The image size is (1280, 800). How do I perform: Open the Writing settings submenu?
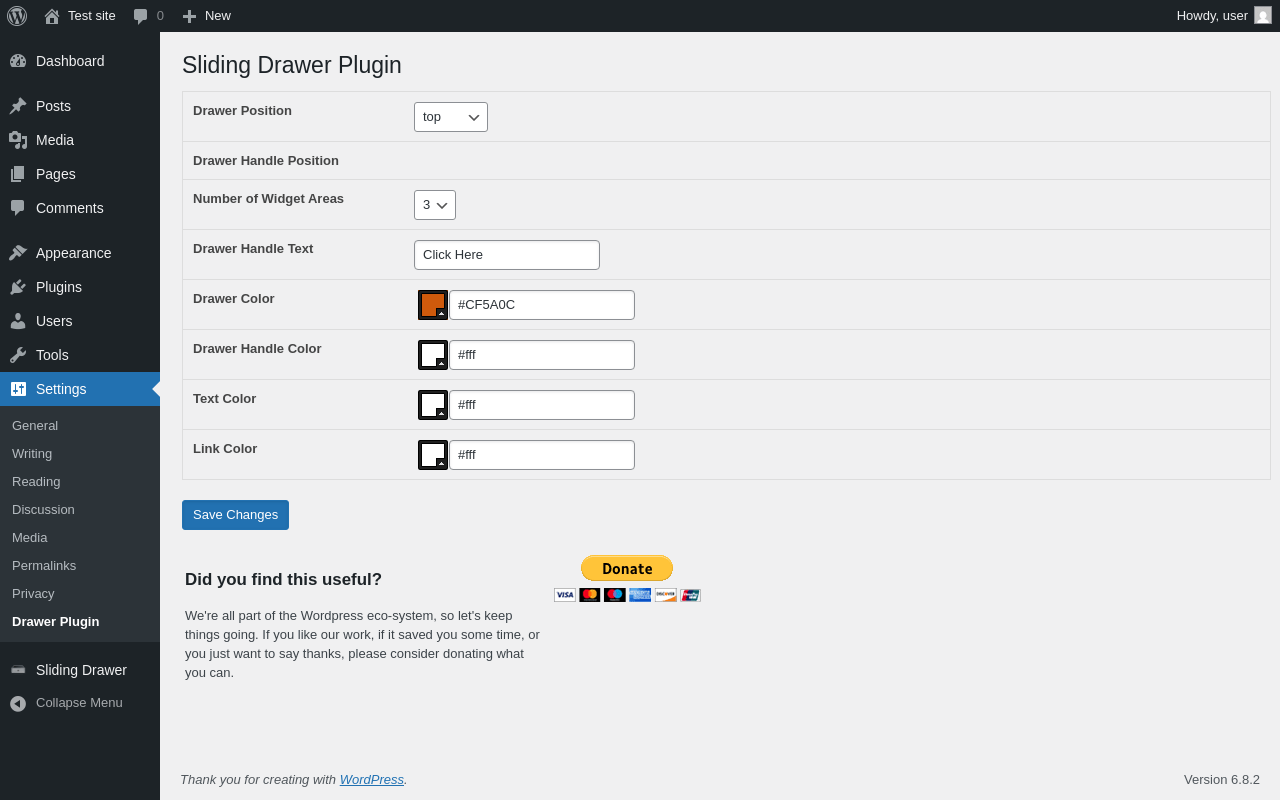tap(32, 453)
